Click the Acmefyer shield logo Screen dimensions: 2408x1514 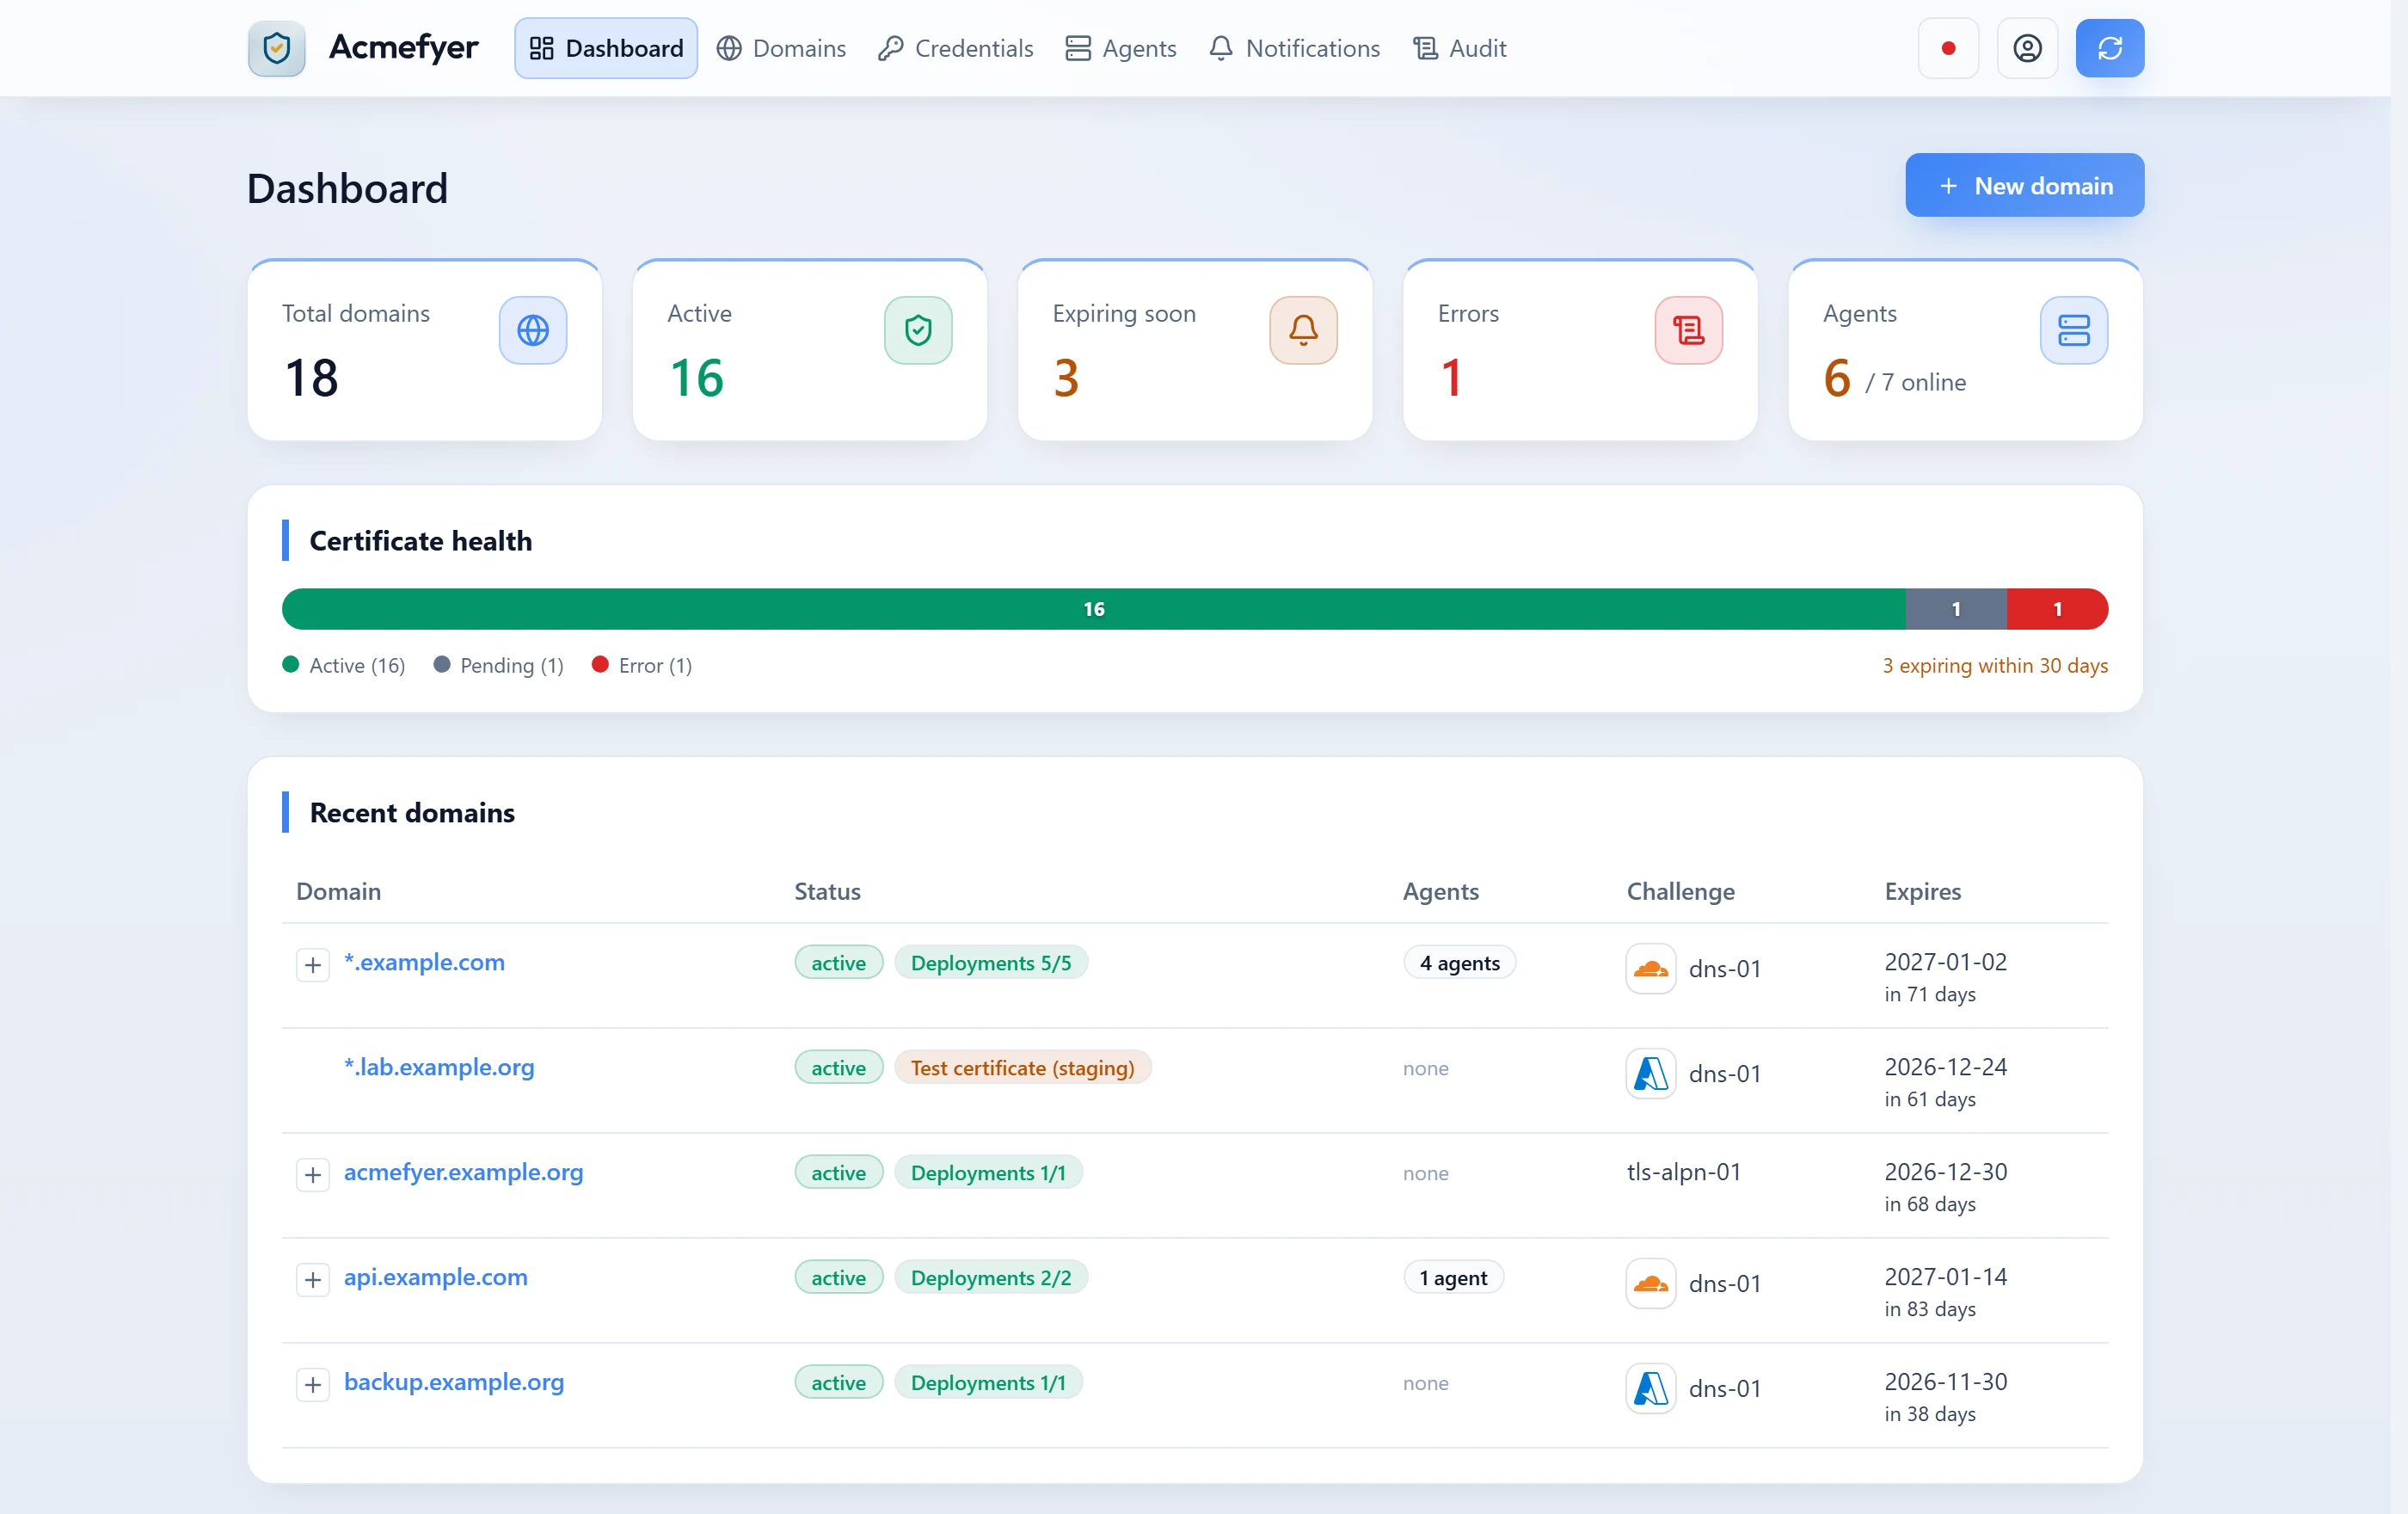pyautogui.click(x=277, y=48)
